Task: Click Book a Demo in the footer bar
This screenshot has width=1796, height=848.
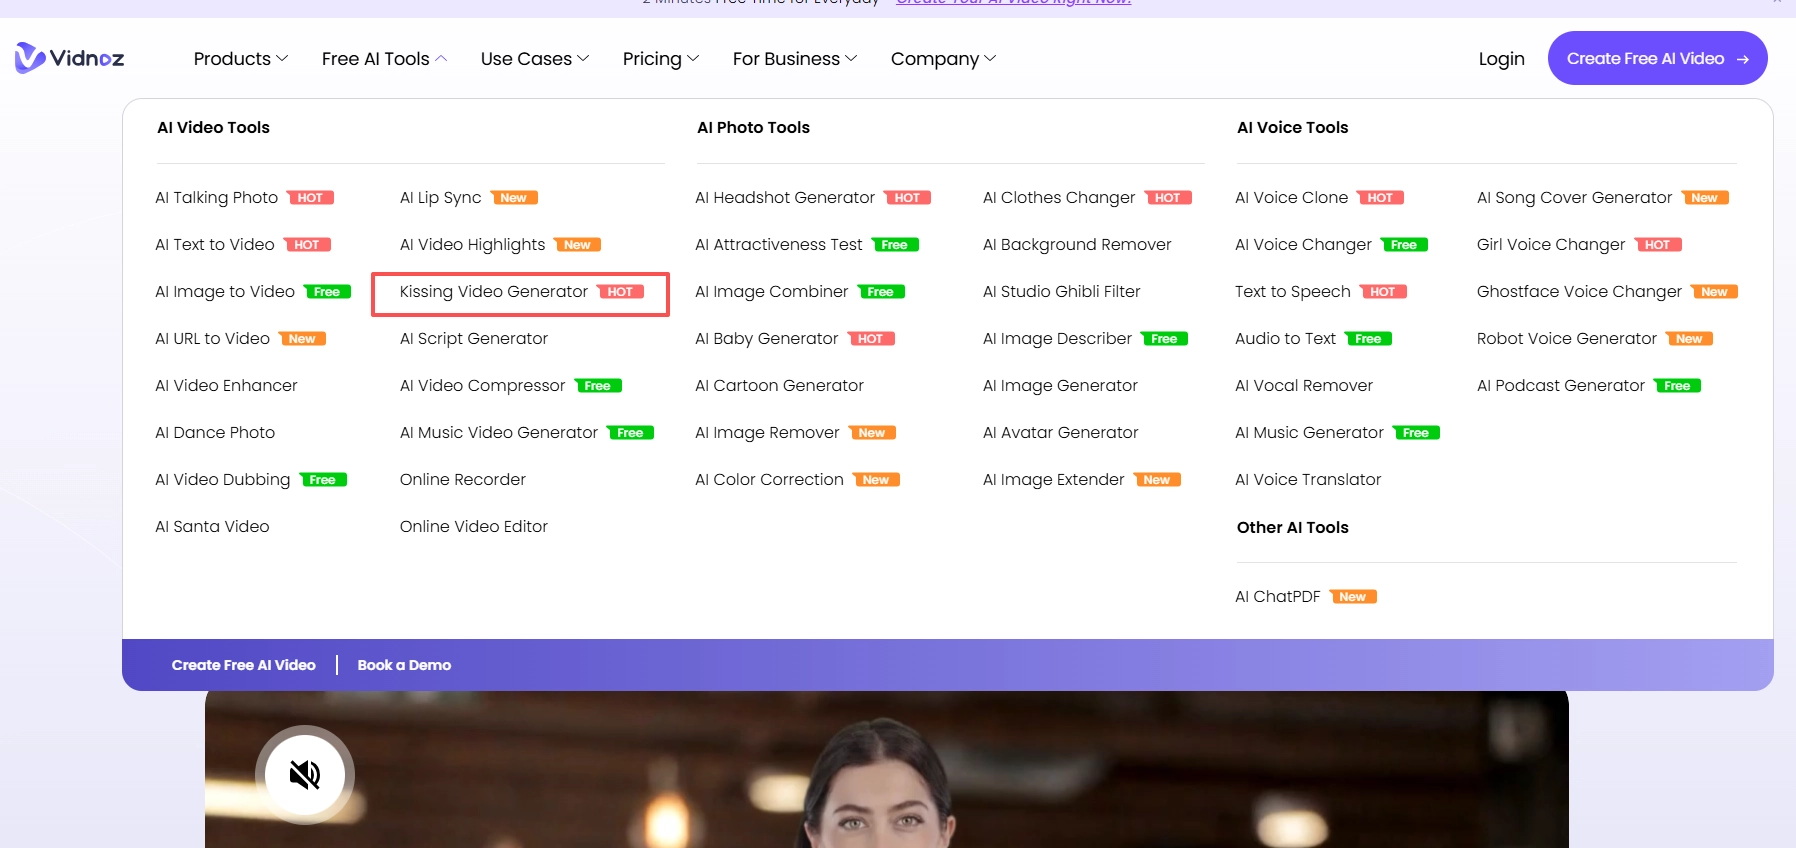Action: [x=404, y=665]
